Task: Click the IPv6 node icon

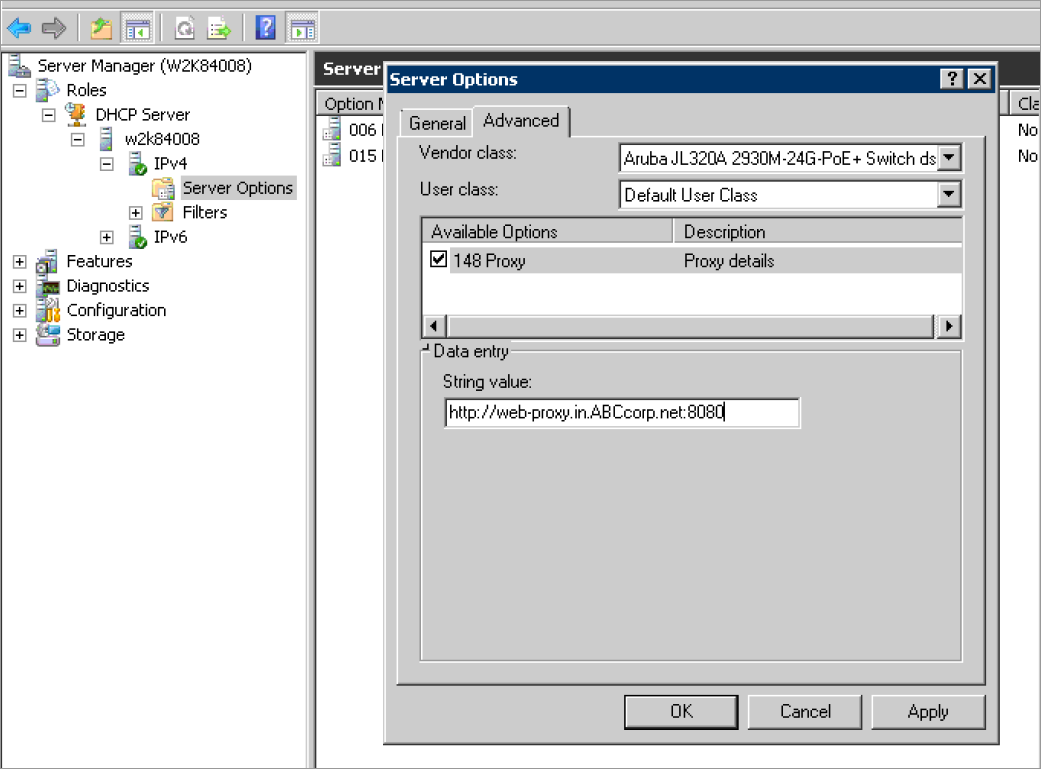Action: (x=137, y=237)
